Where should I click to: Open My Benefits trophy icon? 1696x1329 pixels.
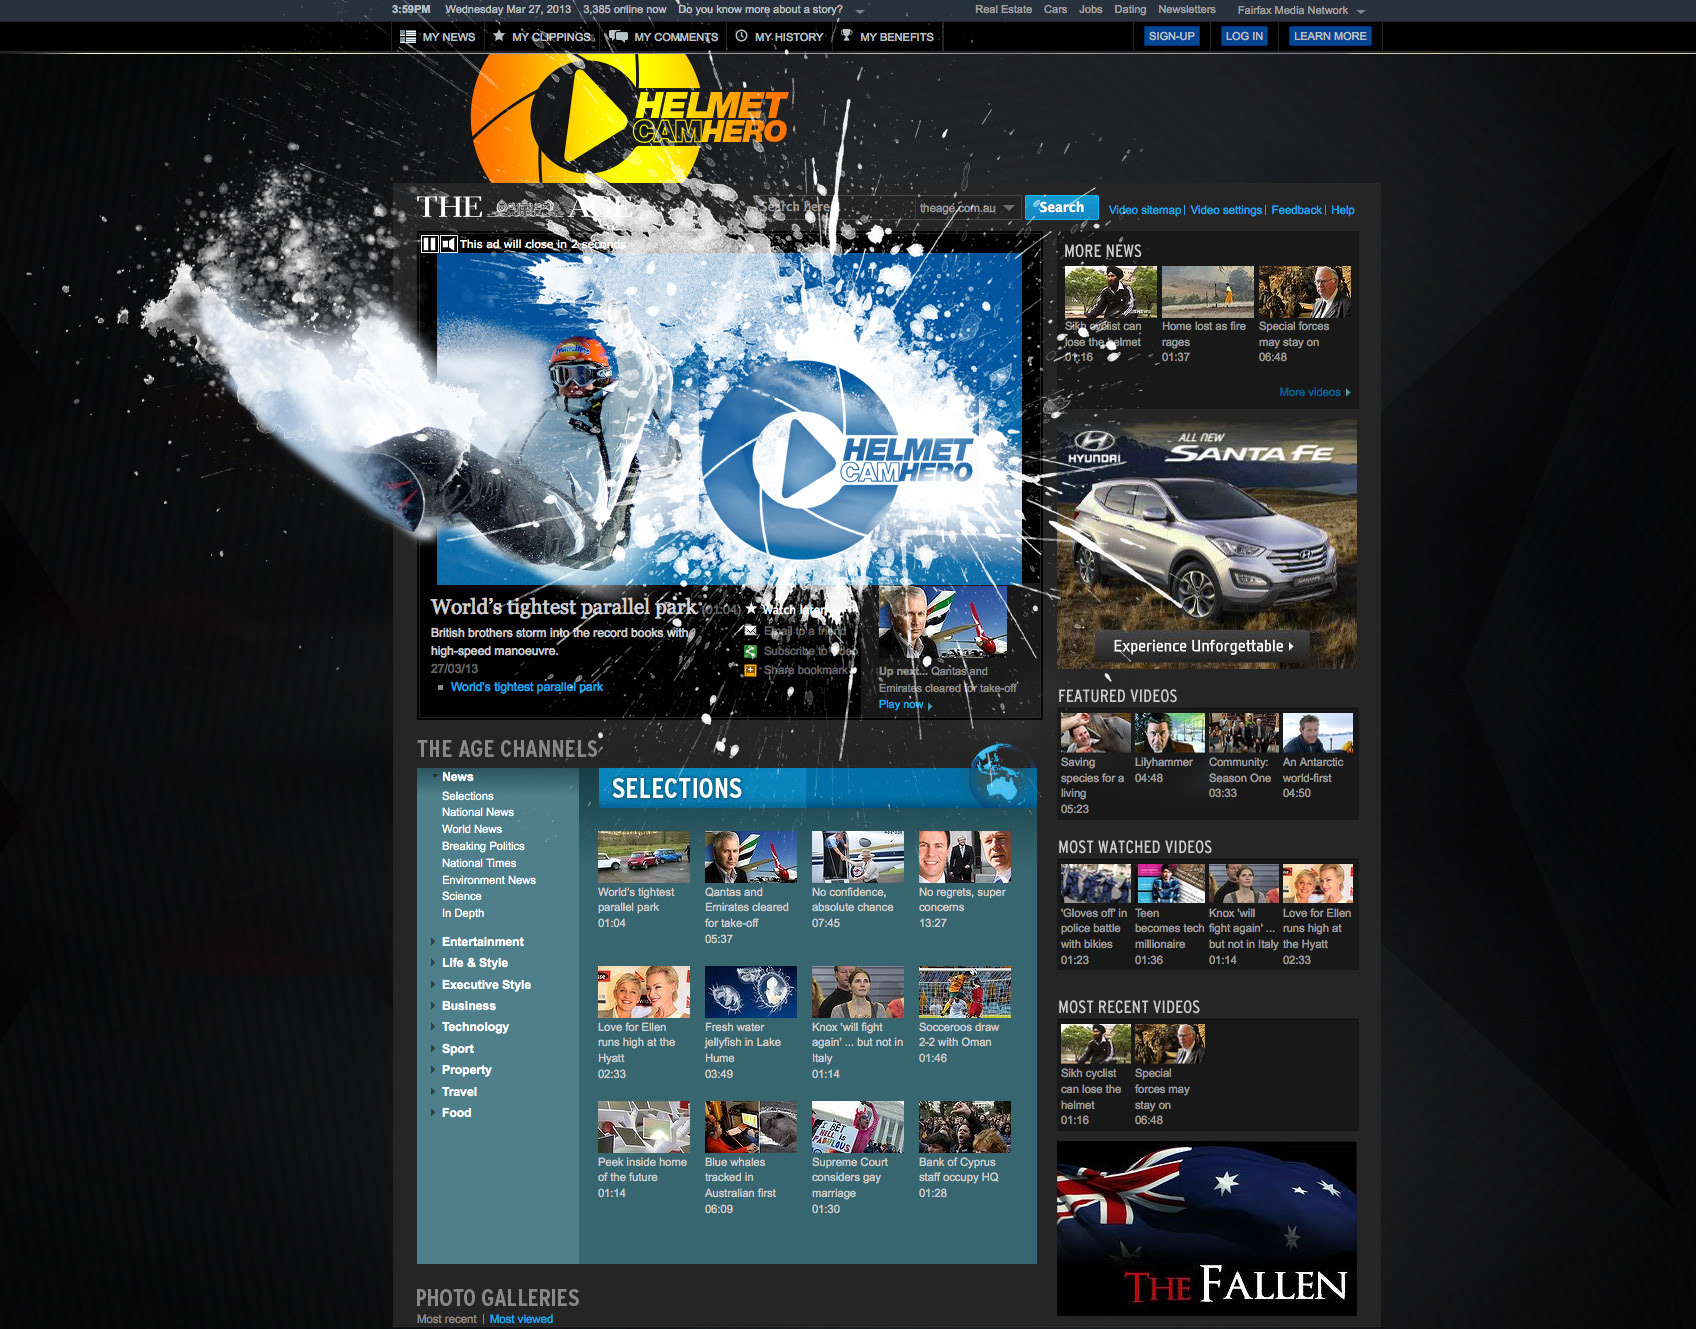click(847, 36)
